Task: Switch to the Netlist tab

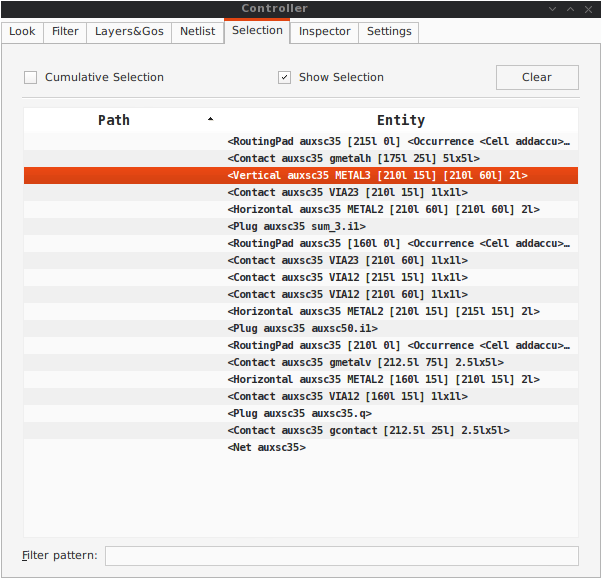Action: pos(197,31)
